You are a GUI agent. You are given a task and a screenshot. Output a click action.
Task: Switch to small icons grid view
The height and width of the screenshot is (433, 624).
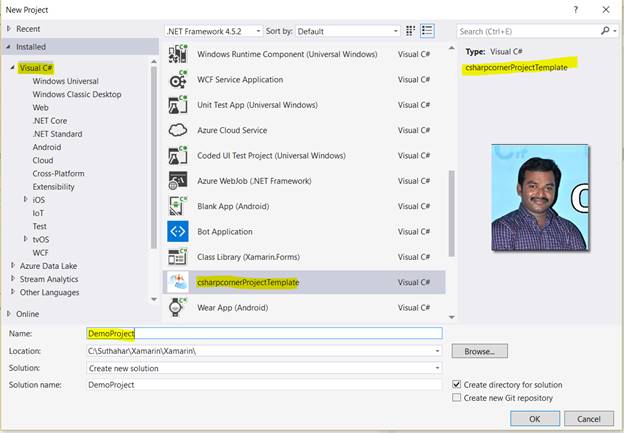click(410, 31)
